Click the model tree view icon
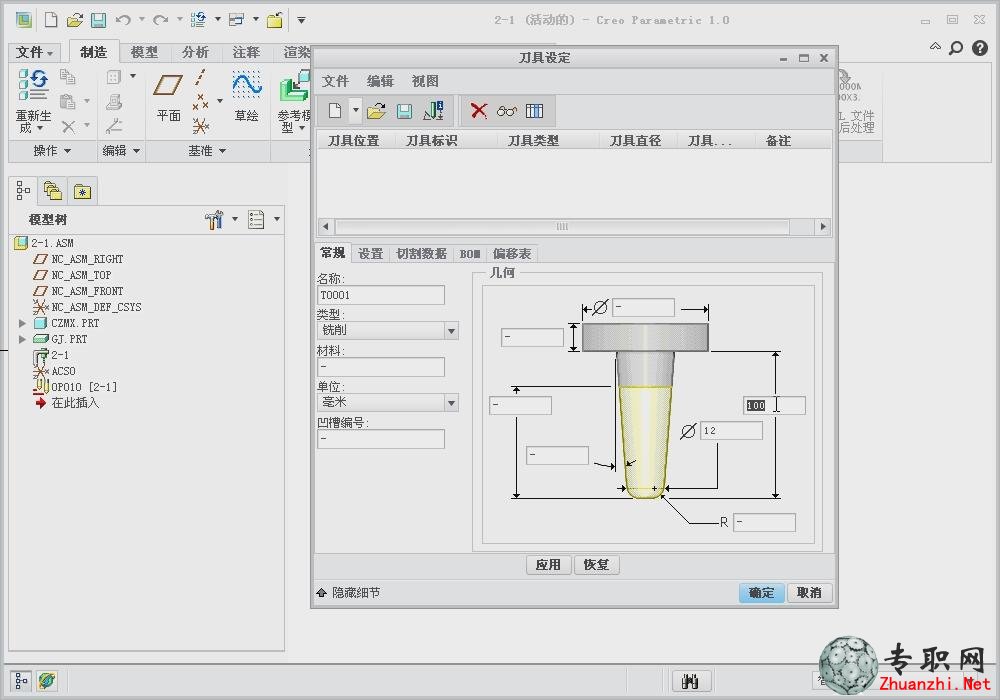The width and height of the screenshot is (1000, 700). coord(23,190)
